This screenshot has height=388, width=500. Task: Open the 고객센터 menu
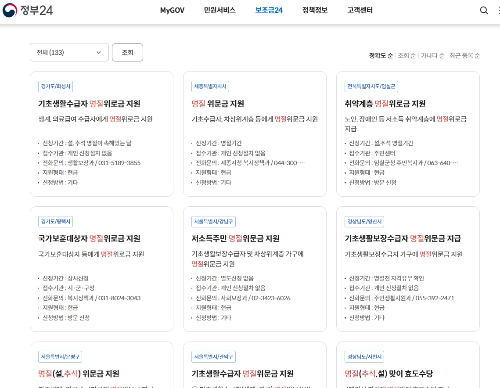point(360,10)
